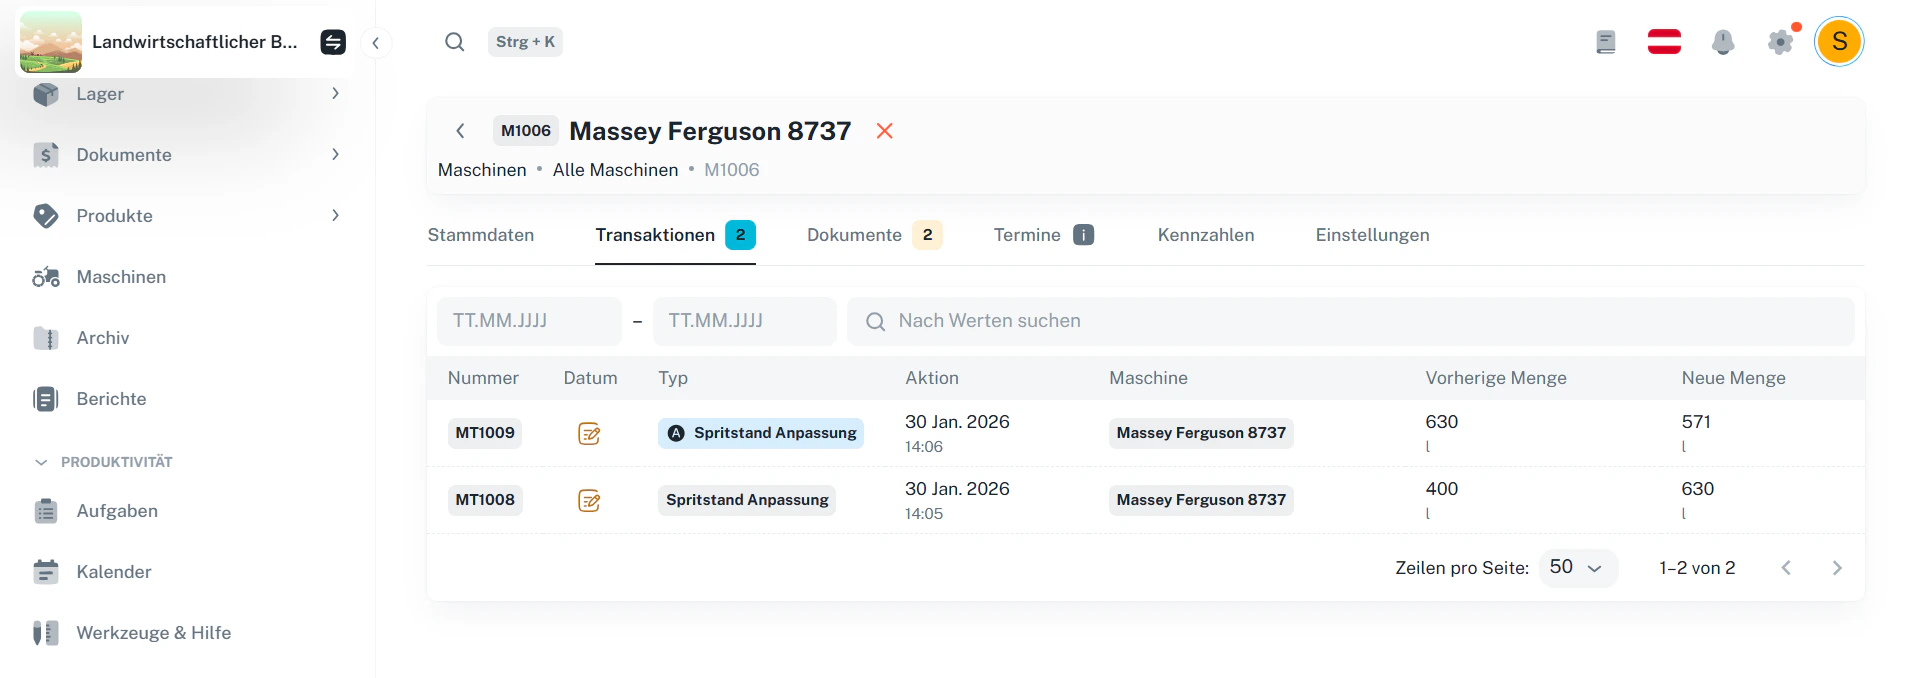
Task: Open the settings gear in the top bar
Action: coord(1780,42)
